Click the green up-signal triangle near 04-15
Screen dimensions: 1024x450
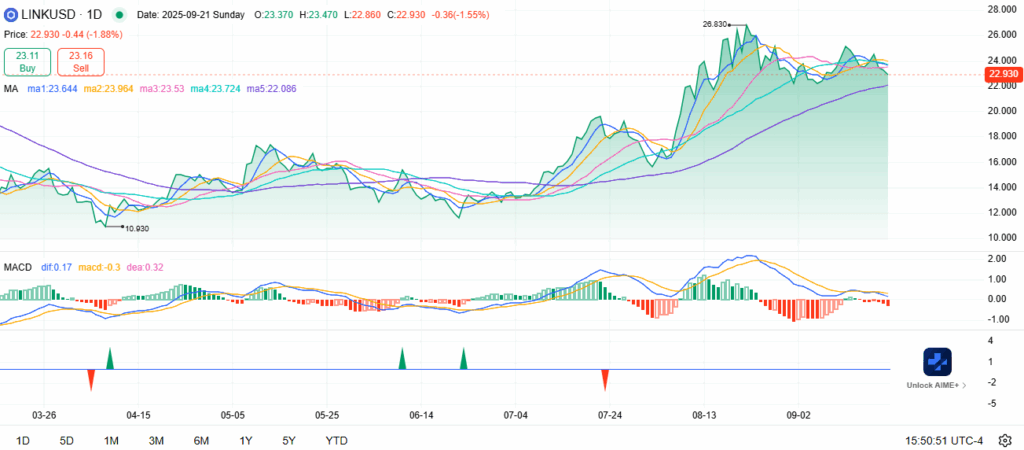(x=110, y=358)
